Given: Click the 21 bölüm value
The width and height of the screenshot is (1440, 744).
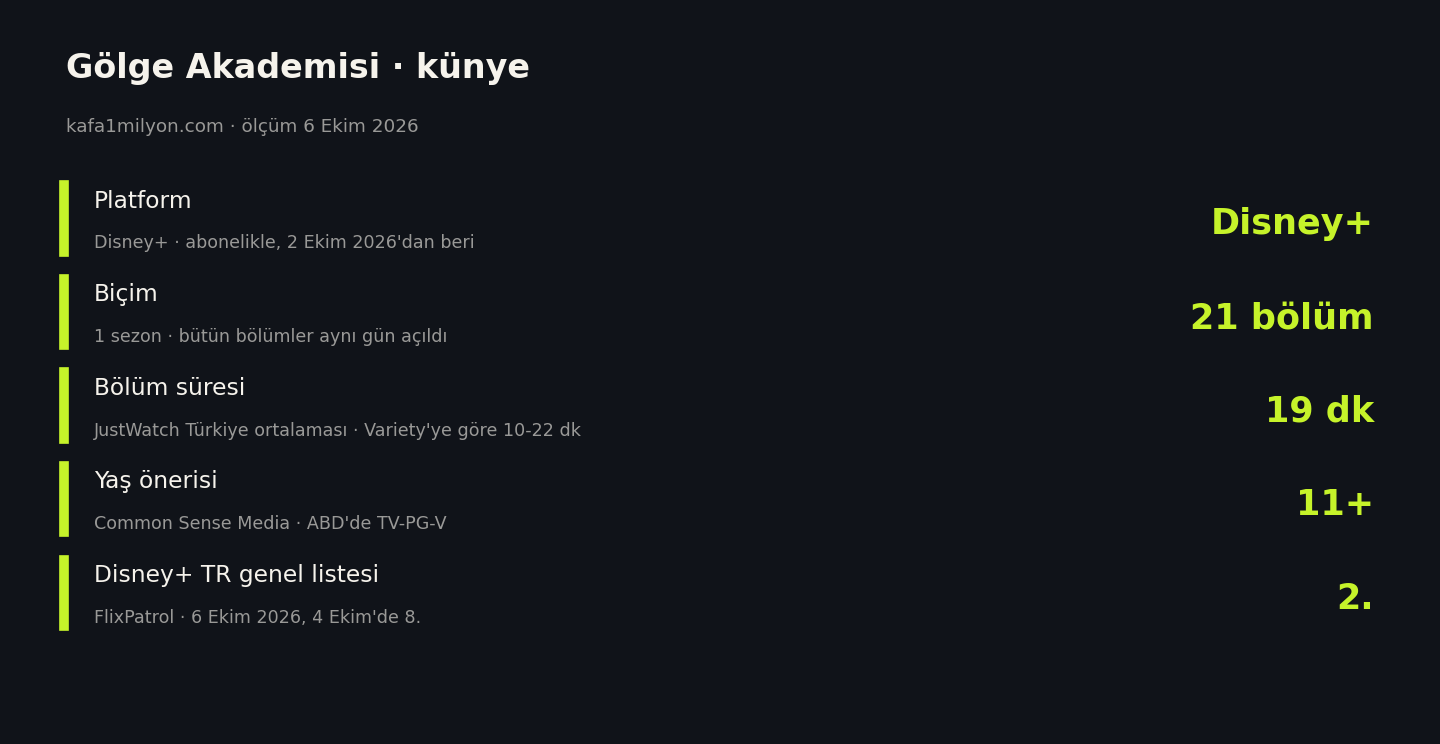Looking at the screenshot, I should (x=1281, y=318).
